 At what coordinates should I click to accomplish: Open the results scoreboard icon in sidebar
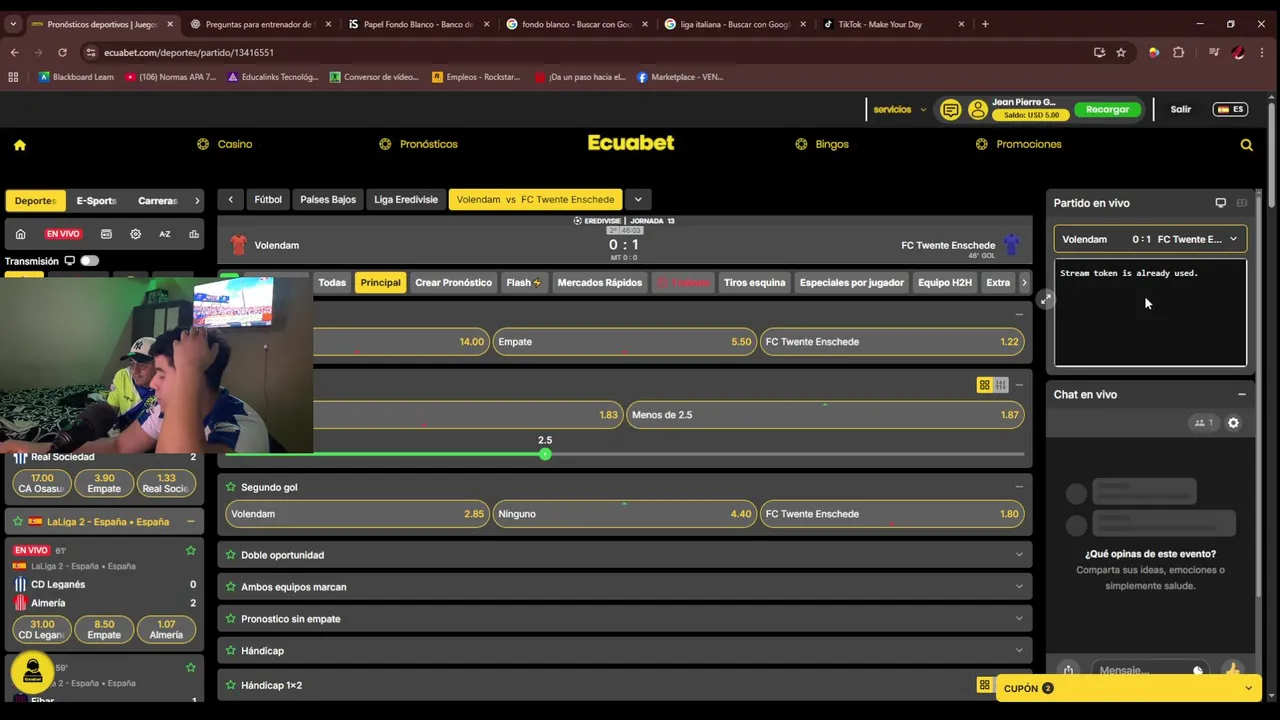click(x=106, y=234)
